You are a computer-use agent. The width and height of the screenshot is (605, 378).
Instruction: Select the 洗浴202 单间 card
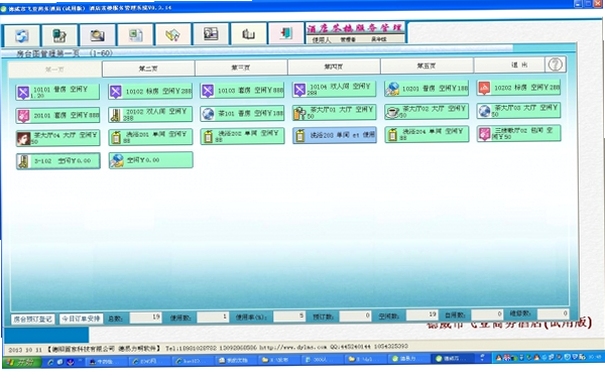coord(242,136)
